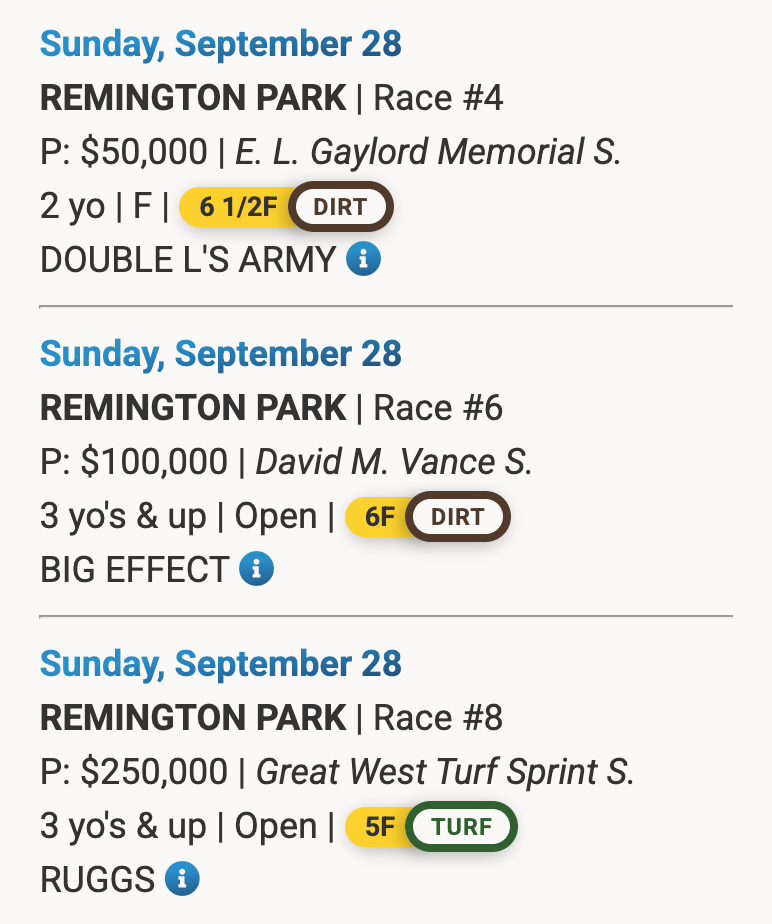Open the date heading above Race #6
Viewport: 772px width, 924px height.
tap(220, 354)
